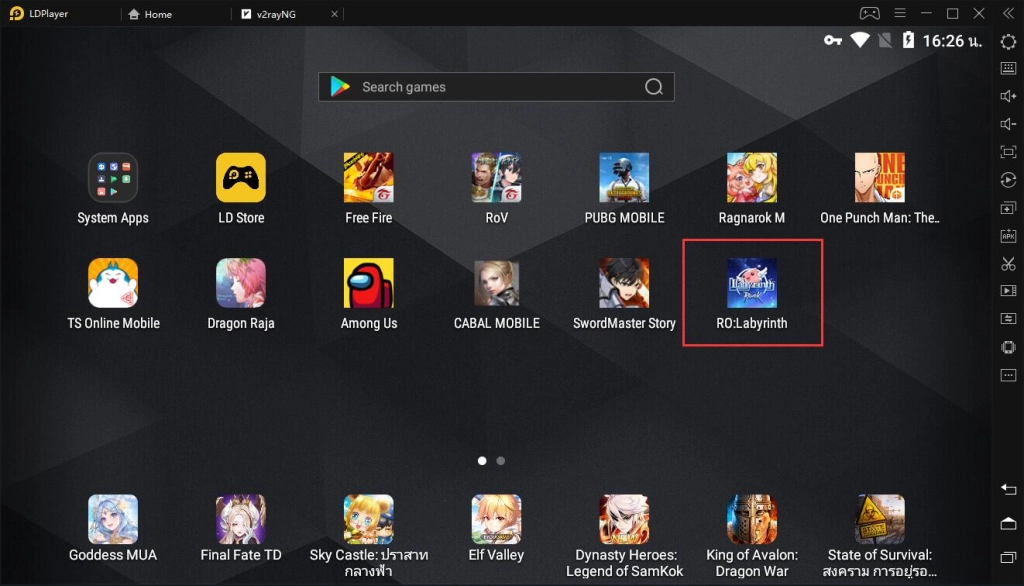This screenshot has width=1024, height=586.
Task: Open the operation recorder/synchronizer icon
Action: (x=1008, y=180)
